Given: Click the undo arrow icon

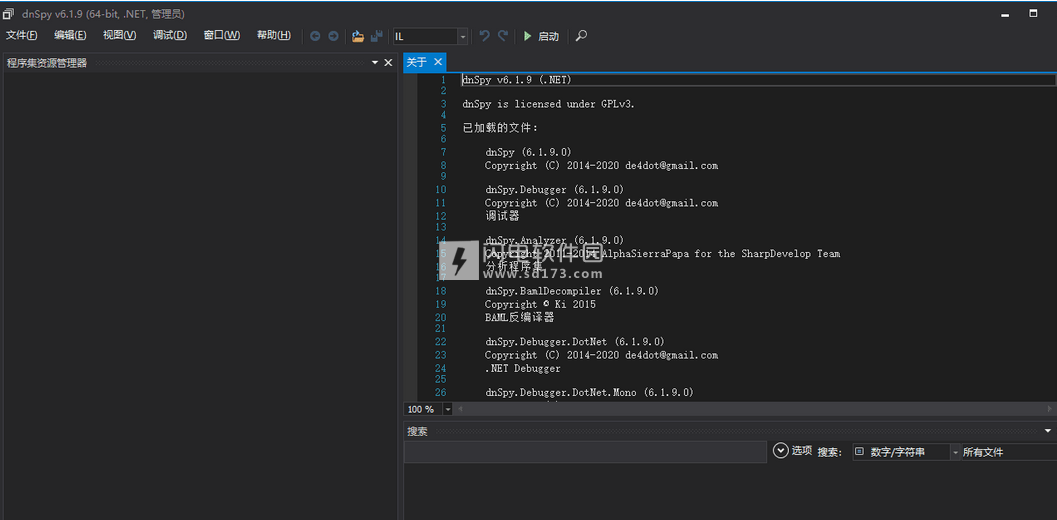Looking at the screenshot, I should click(484, 36).
